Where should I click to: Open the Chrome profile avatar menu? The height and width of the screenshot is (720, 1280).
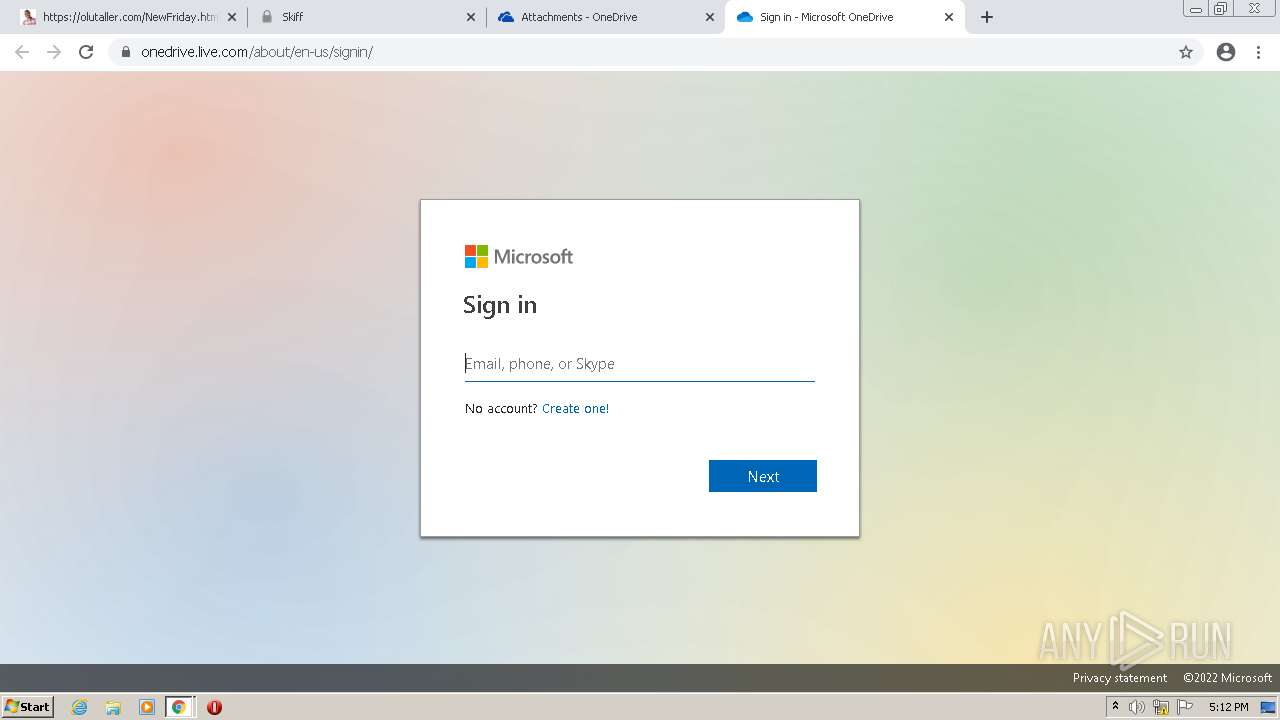pyautogui.click(x=1226, y=52)
